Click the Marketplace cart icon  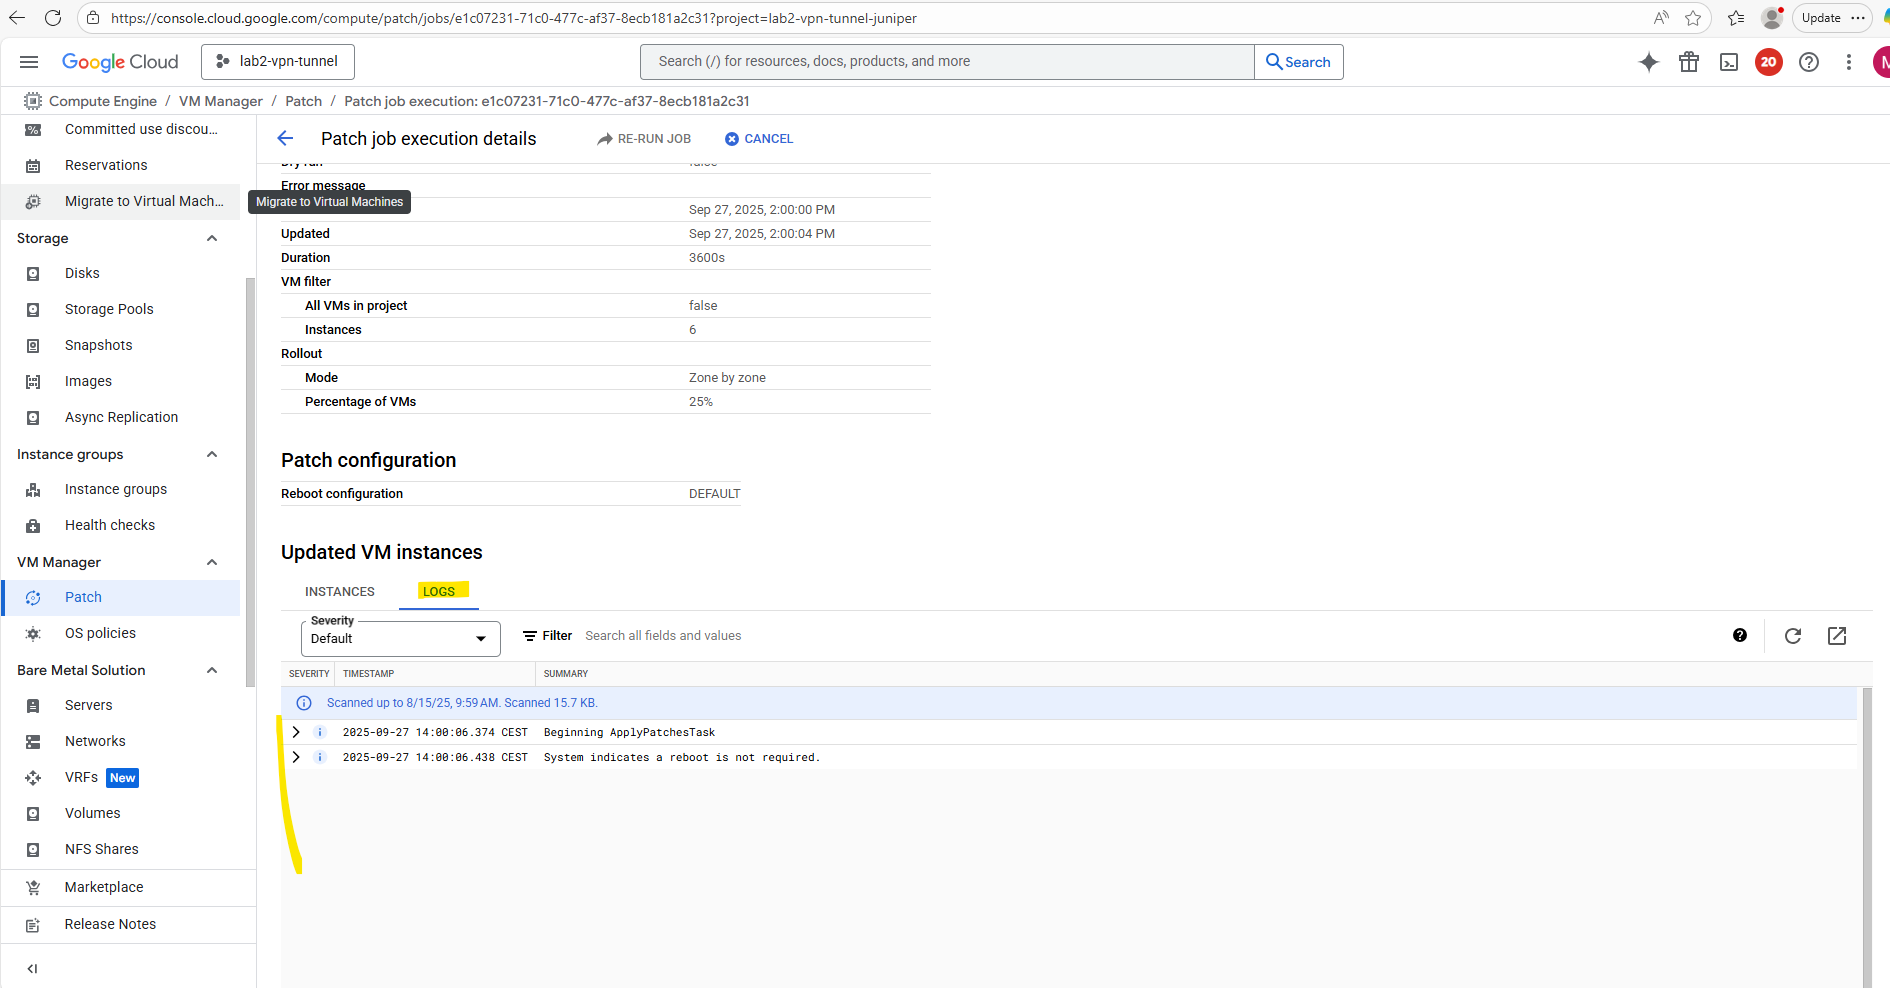pos(33,887)
